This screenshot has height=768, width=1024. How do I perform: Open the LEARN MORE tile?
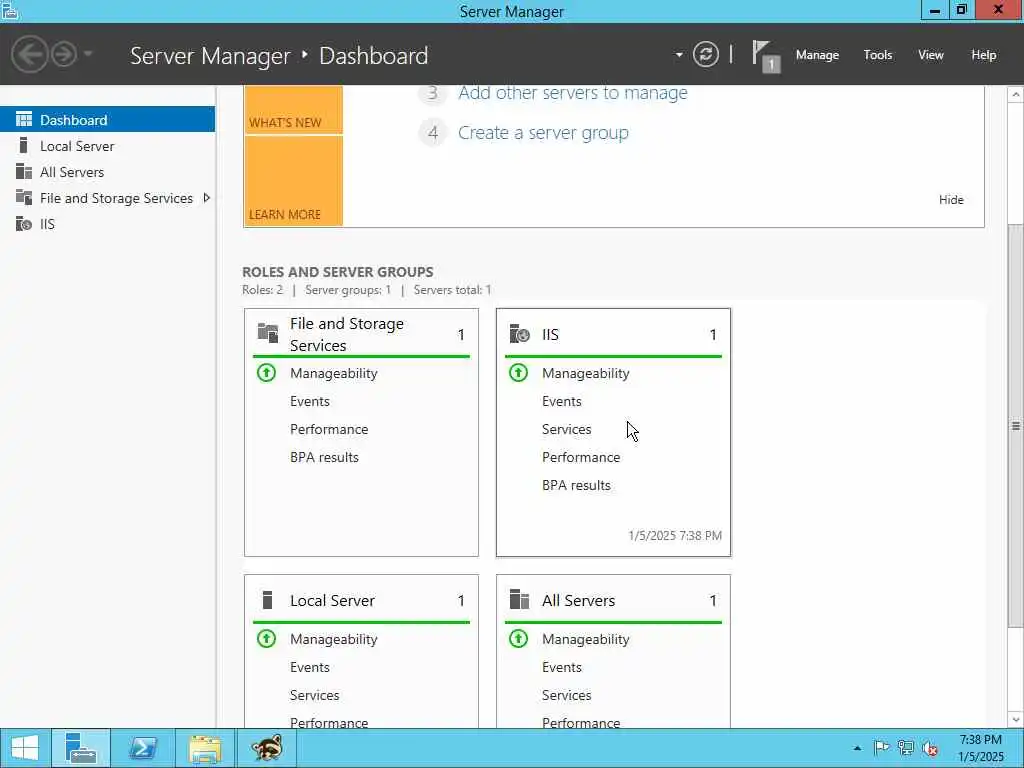293,181
